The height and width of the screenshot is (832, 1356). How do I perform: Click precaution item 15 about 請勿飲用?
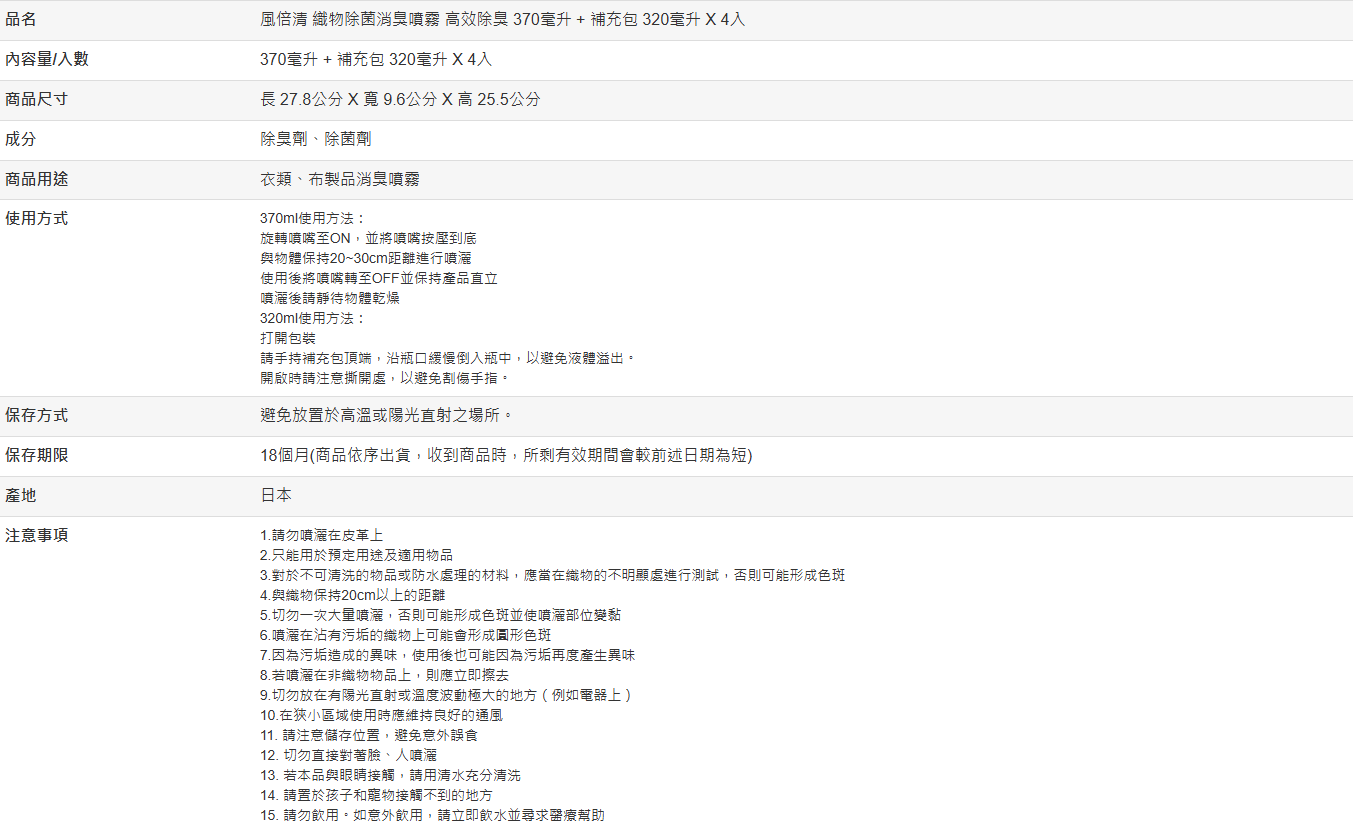[x=432, y=815]
